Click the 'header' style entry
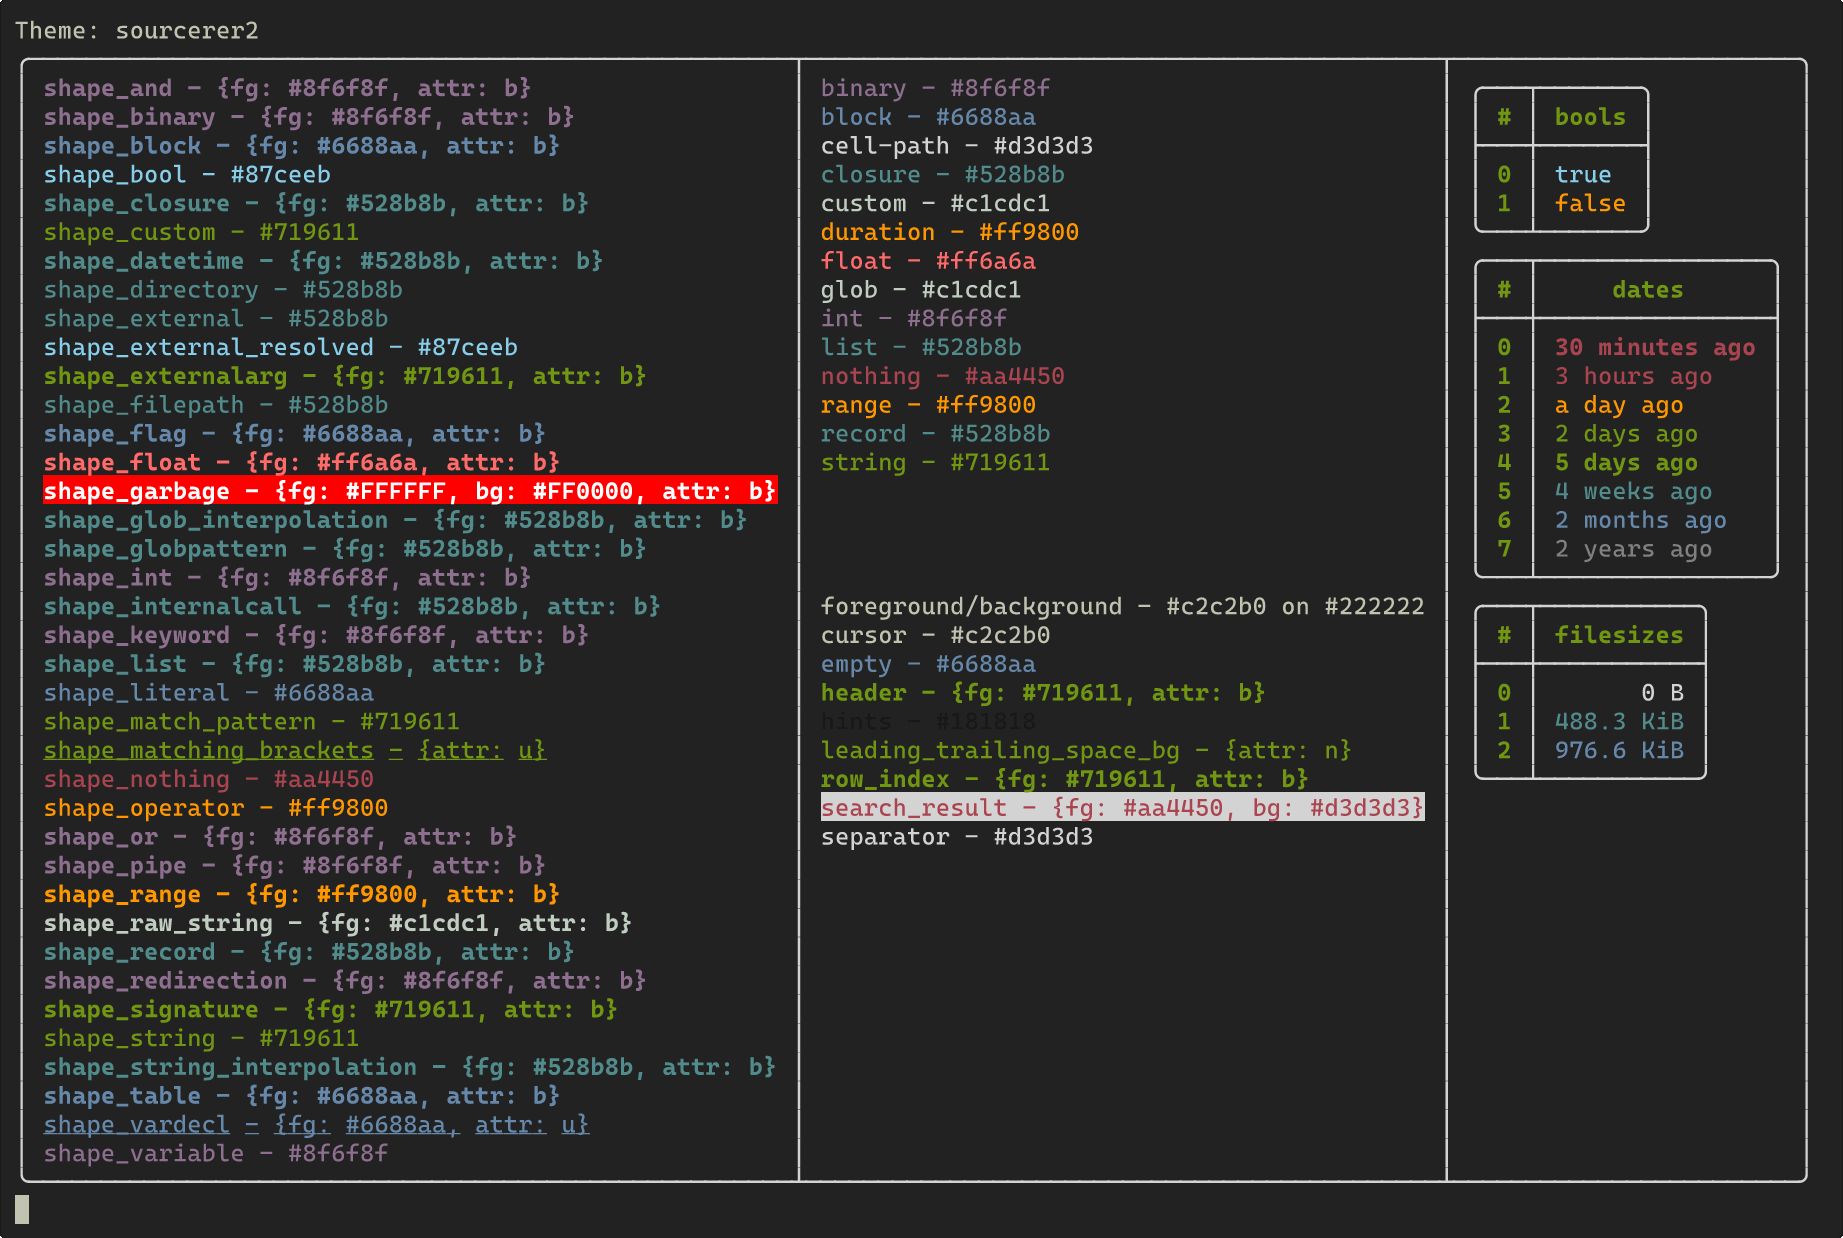1843x1238 pixels. (1043, 693)
